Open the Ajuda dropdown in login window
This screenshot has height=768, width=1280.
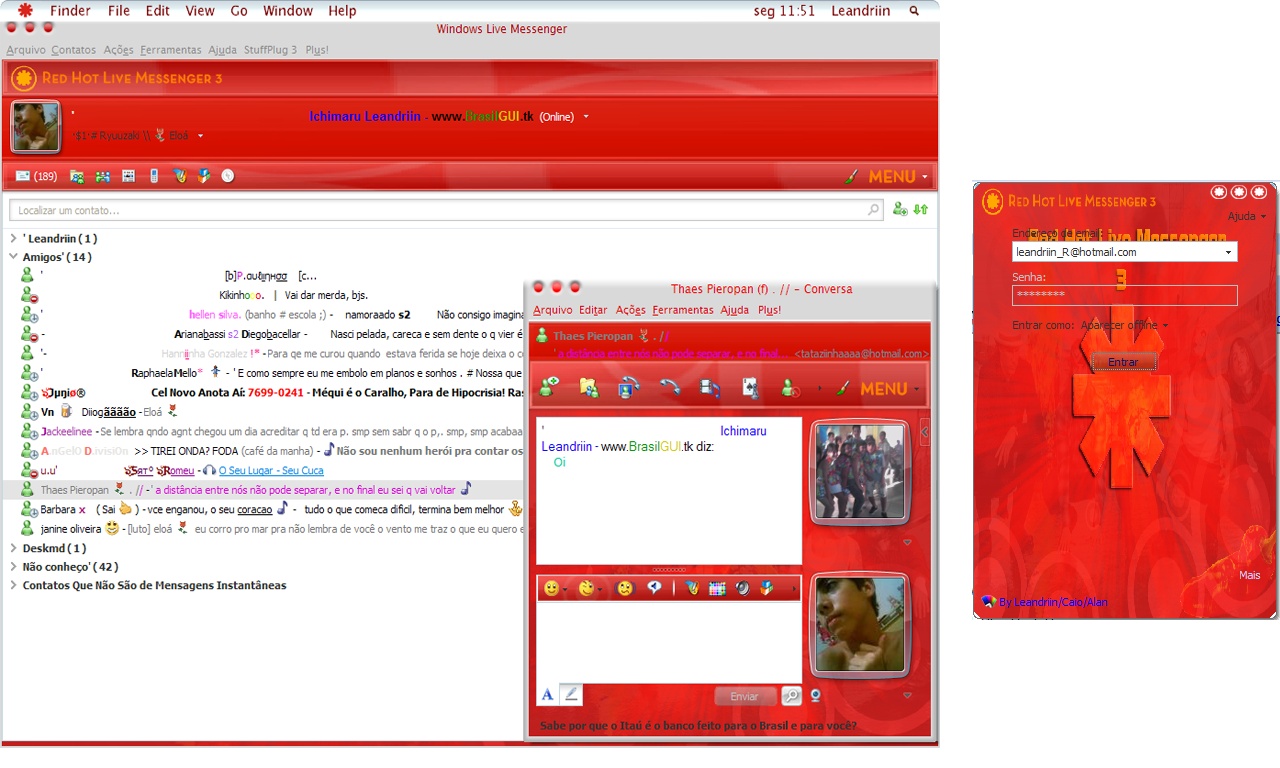click(1247, 216)
